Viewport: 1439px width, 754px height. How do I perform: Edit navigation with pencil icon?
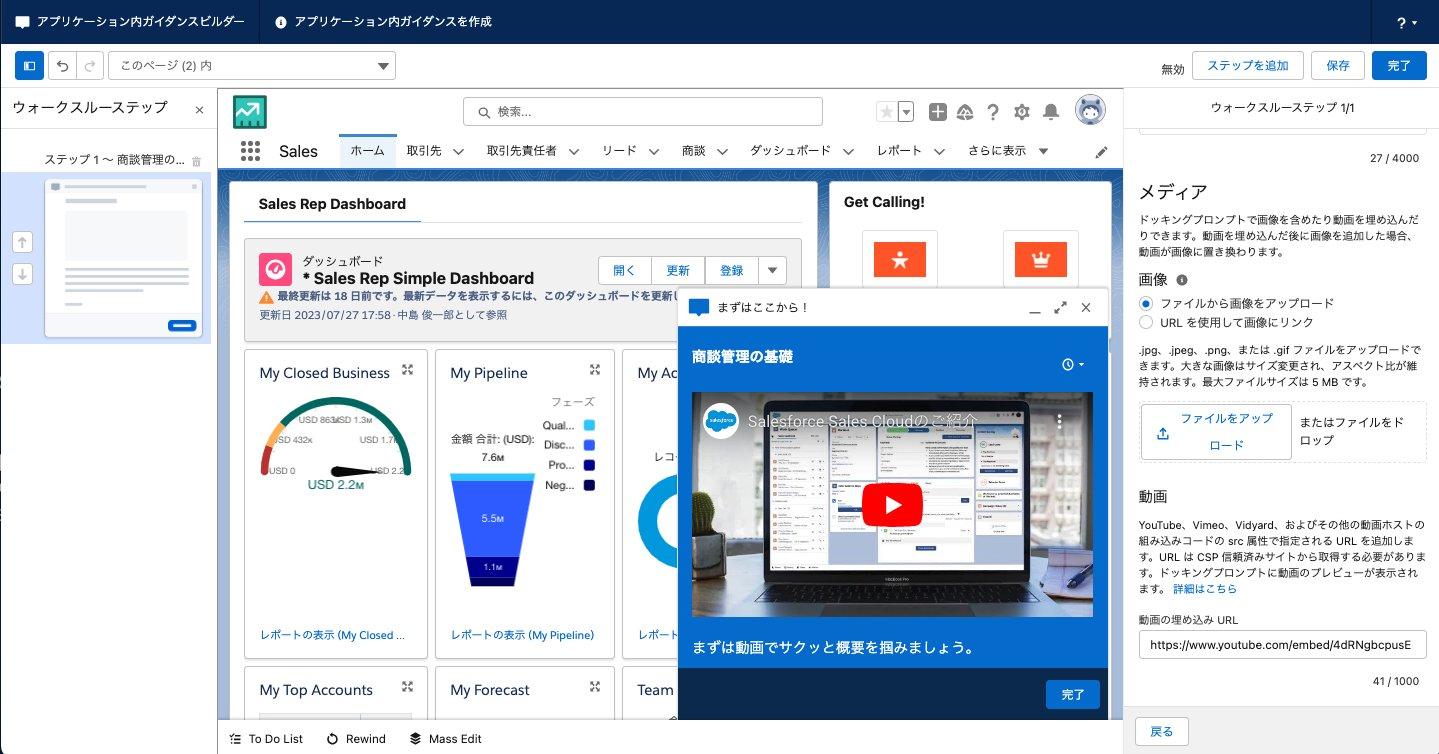click(1102, 152)
